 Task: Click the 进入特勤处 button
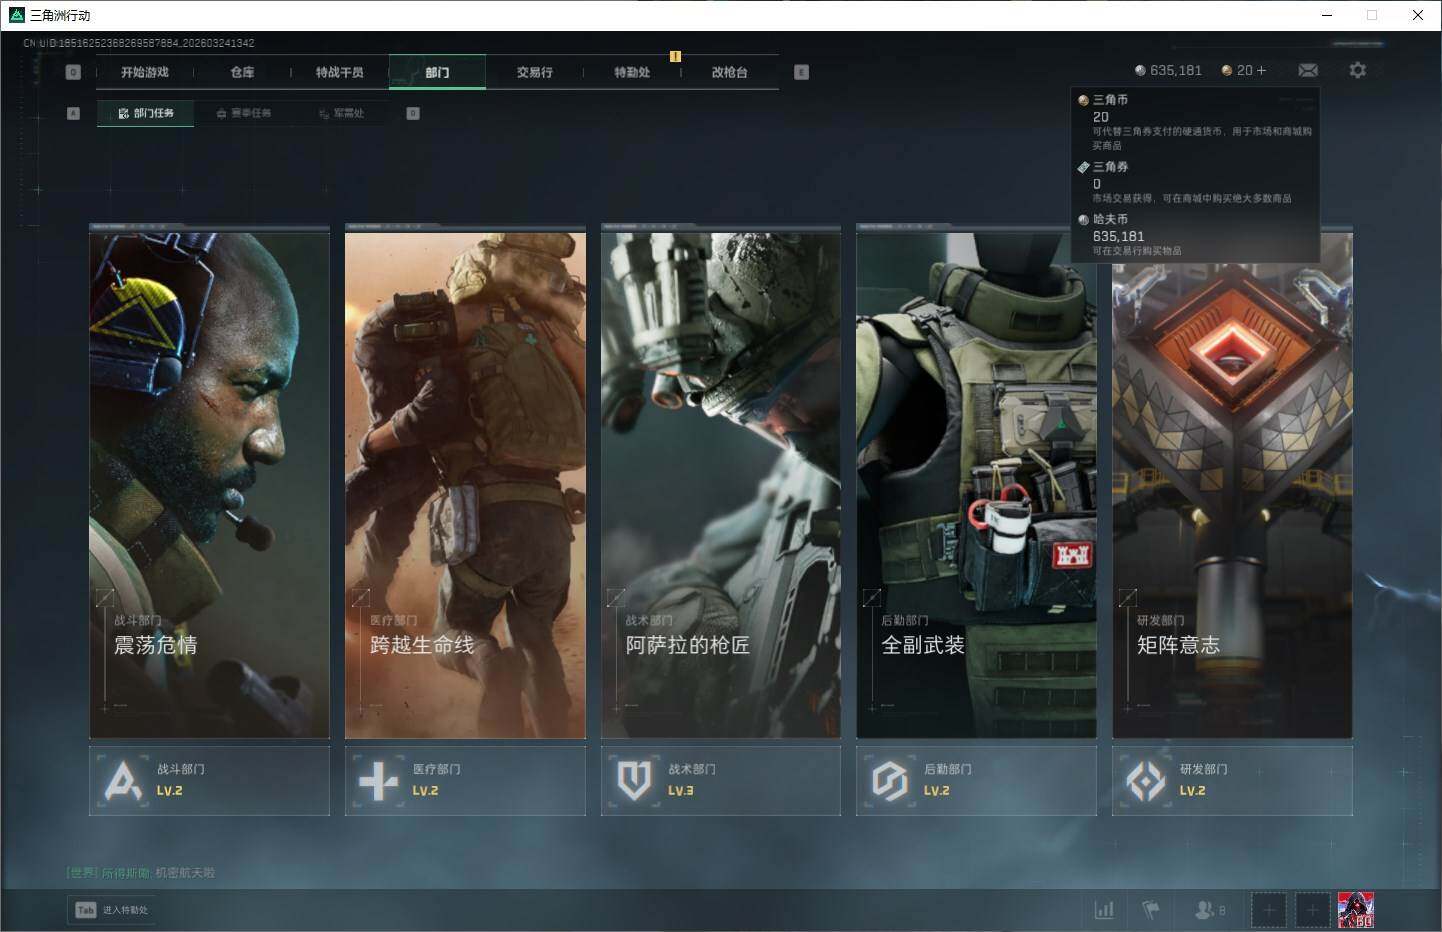pyautogui.click(x=113, y=910)
